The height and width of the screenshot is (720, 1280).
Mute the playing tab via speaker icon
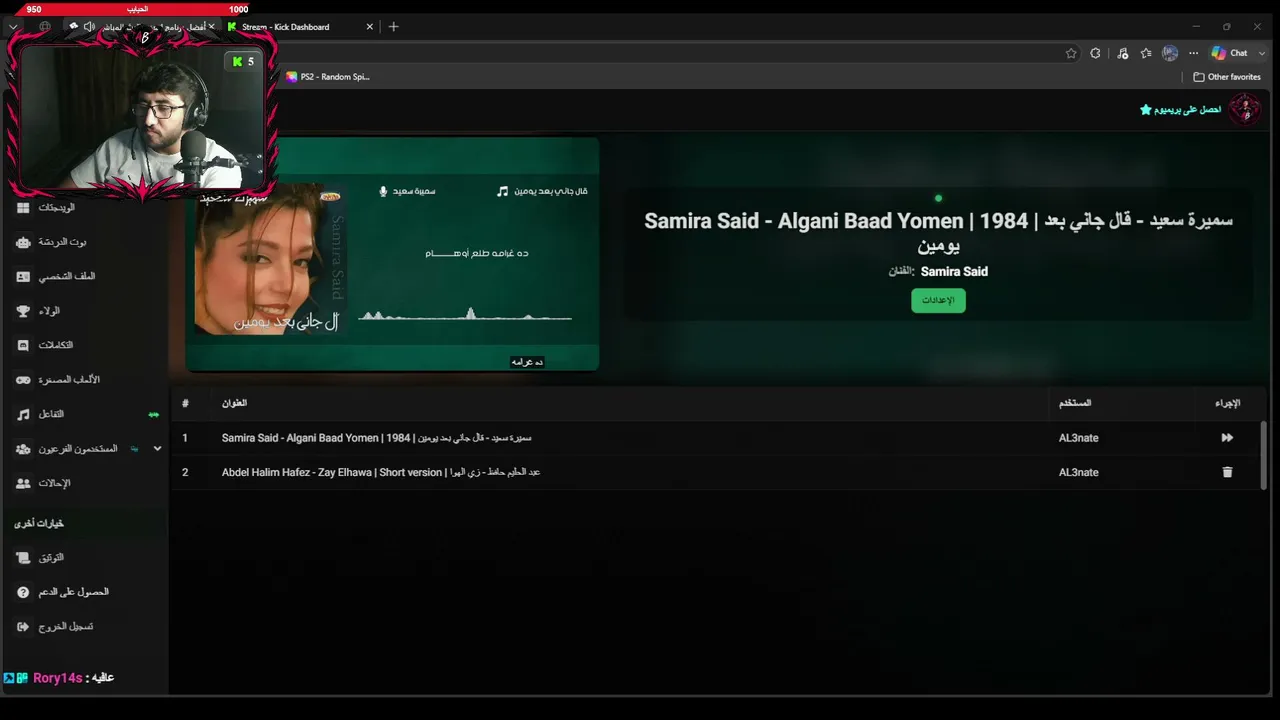point(89,27)
